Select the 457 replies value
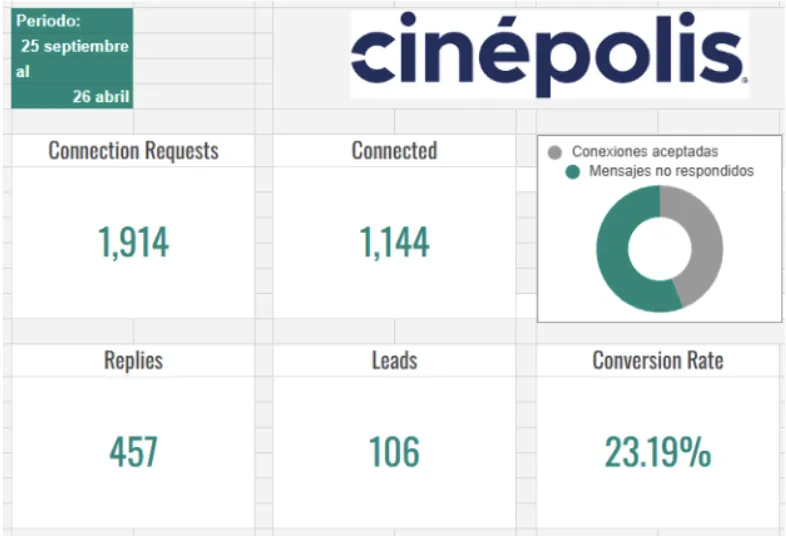786x536 pixels. pyautogui.click(x=133, y=452)
